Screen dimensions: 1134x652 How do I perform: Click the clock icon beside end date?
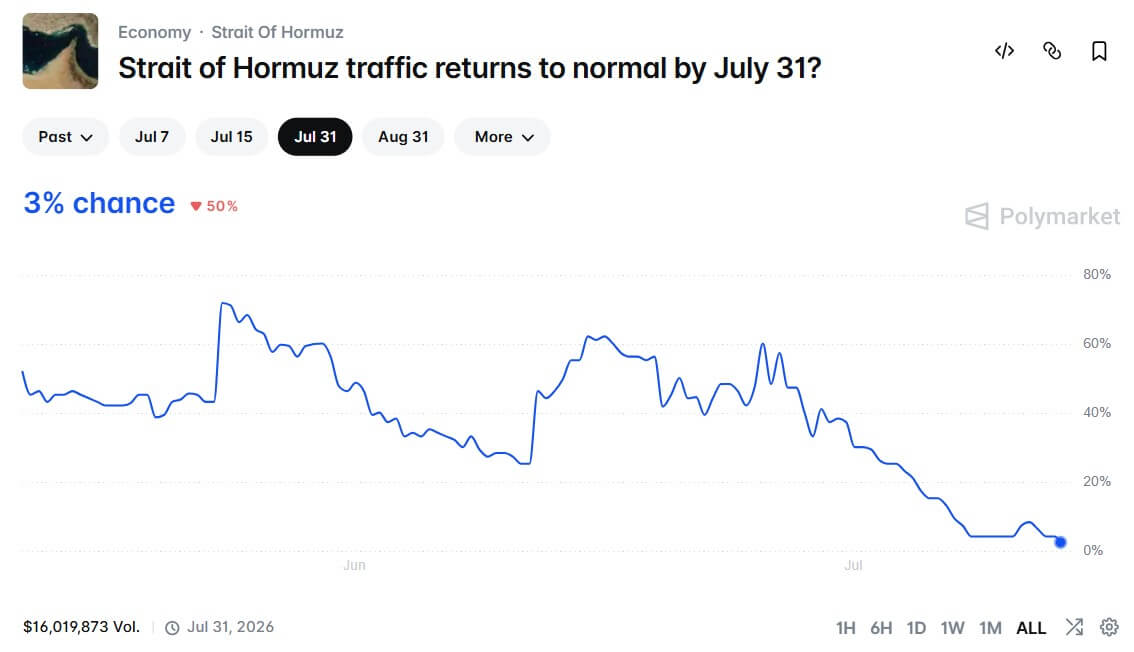point(172,627)
